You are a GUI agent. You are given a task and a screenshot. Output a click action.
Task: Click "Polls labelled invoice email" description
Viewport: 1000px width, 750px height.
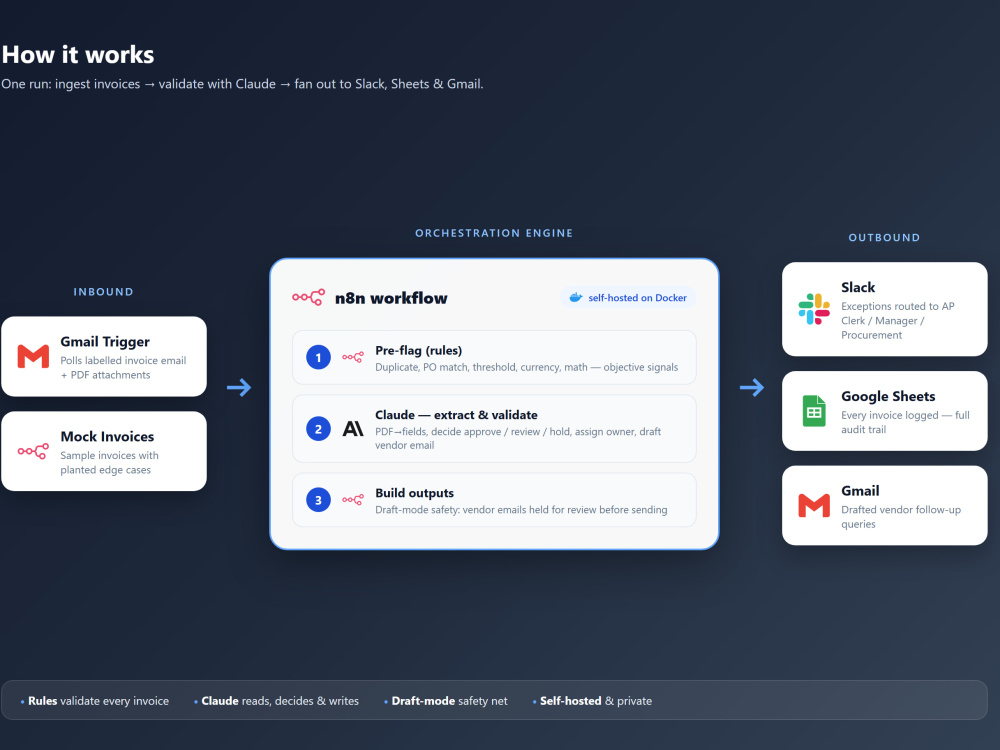click(123, 368)
